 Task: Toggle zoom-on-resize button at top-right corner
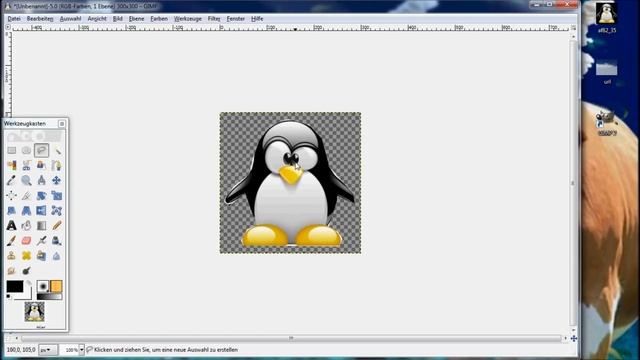(573, 27)
